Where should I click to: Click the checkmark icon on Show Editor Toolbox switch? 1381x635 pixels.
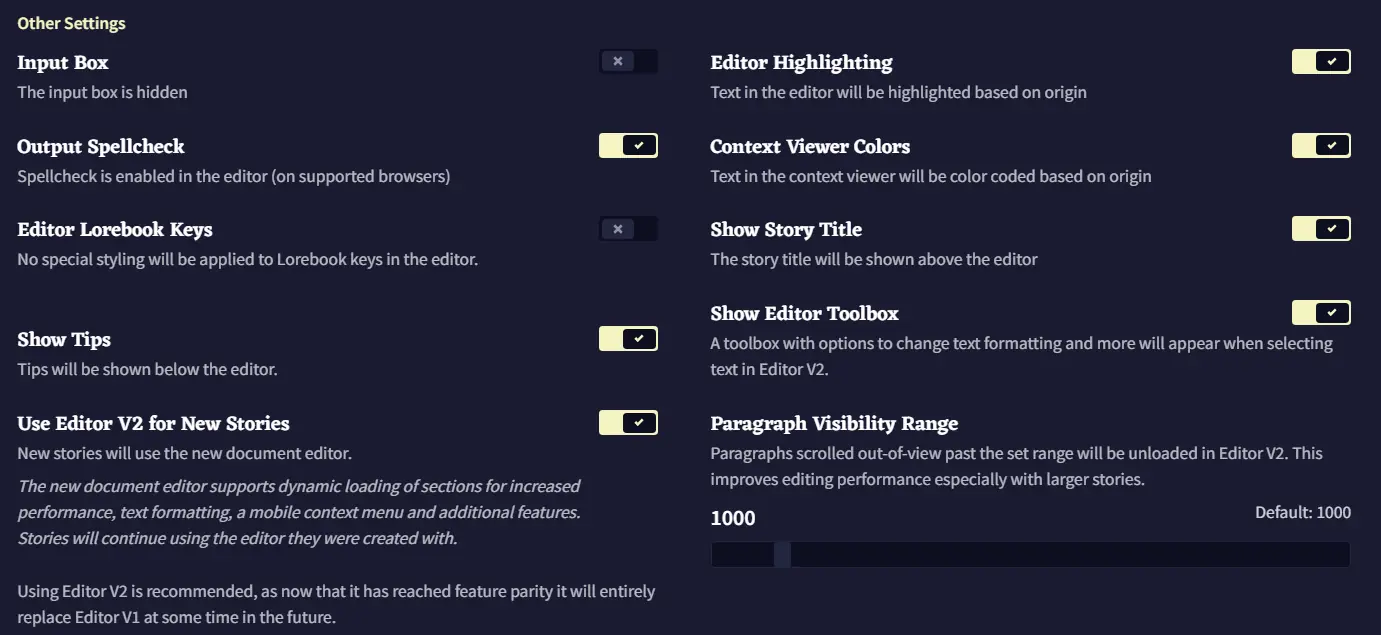click(1330, 312)
